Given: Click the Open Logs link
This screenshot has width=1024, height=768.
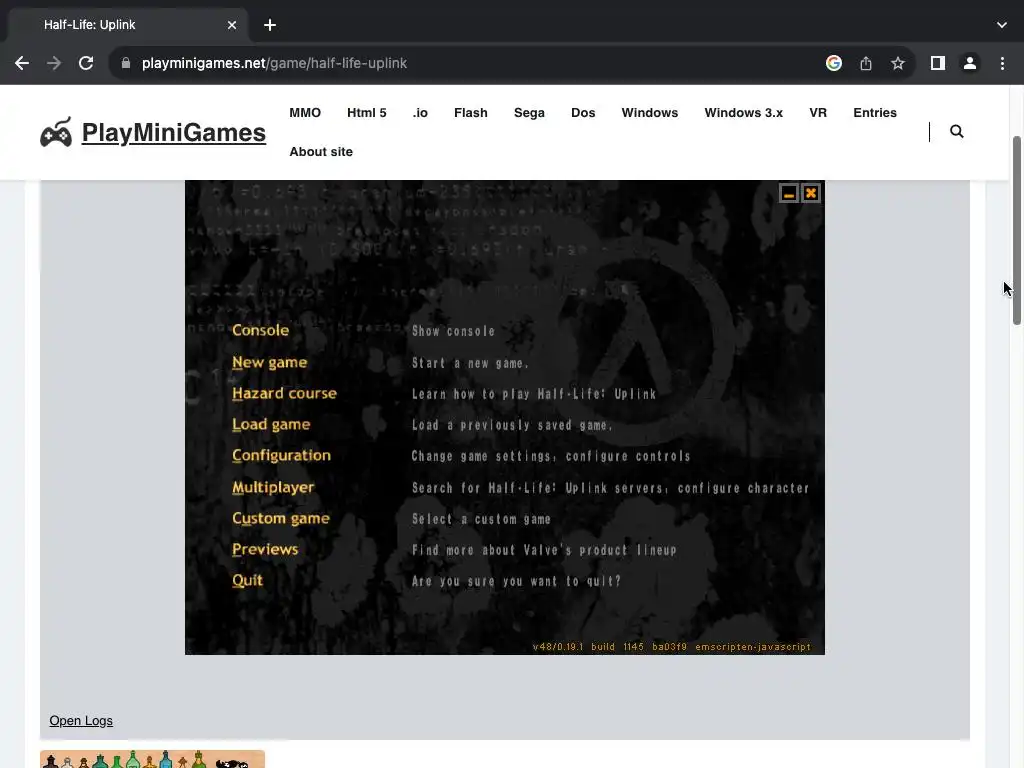Looking at the screenshot, I should [81, 721].
